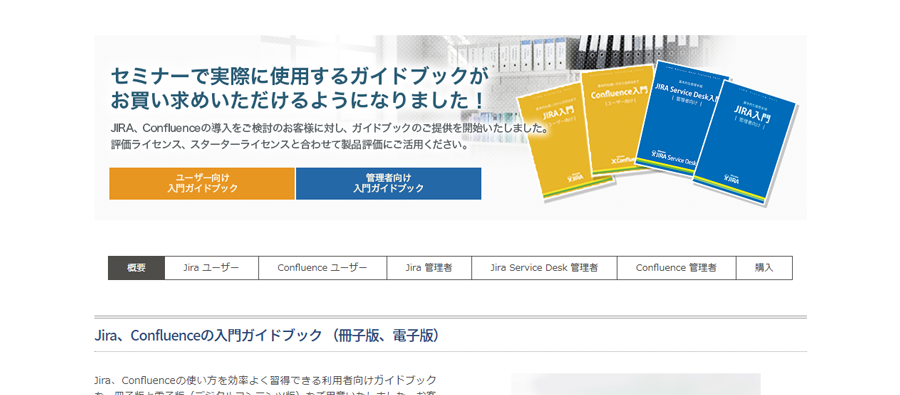Open the Jira Service Desk 管理者 tab
This screenshot has width=900, height=395.
pyautogui.click(x=545, y=268)
